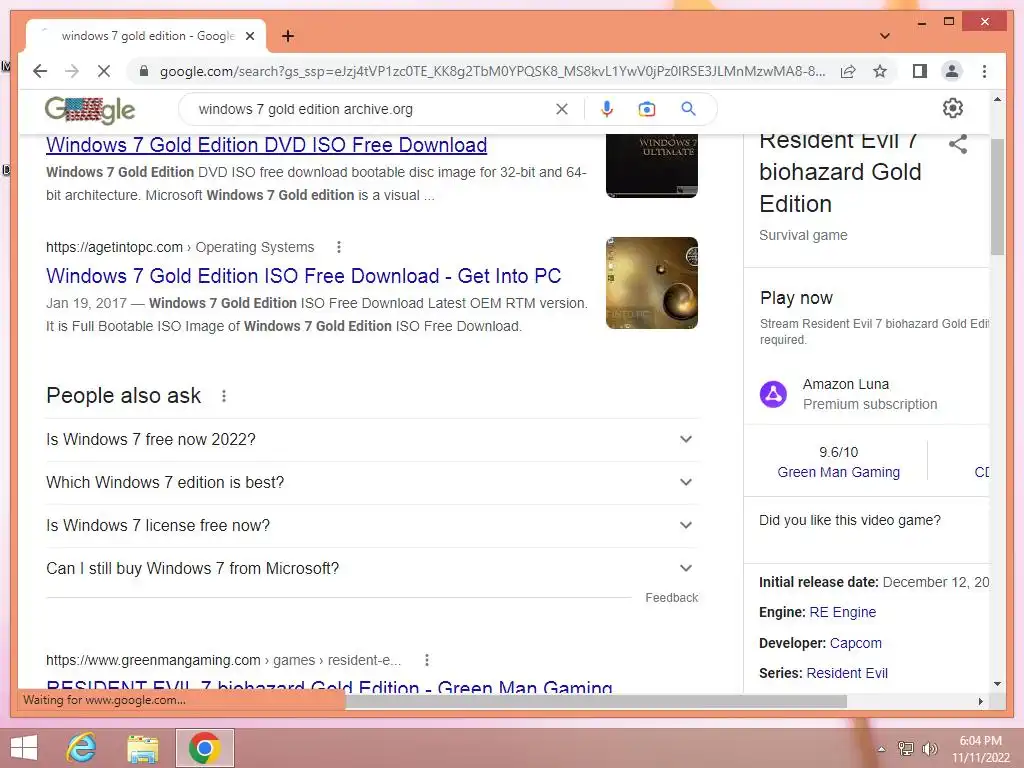Open the volume tray icon

coord(929,749)
